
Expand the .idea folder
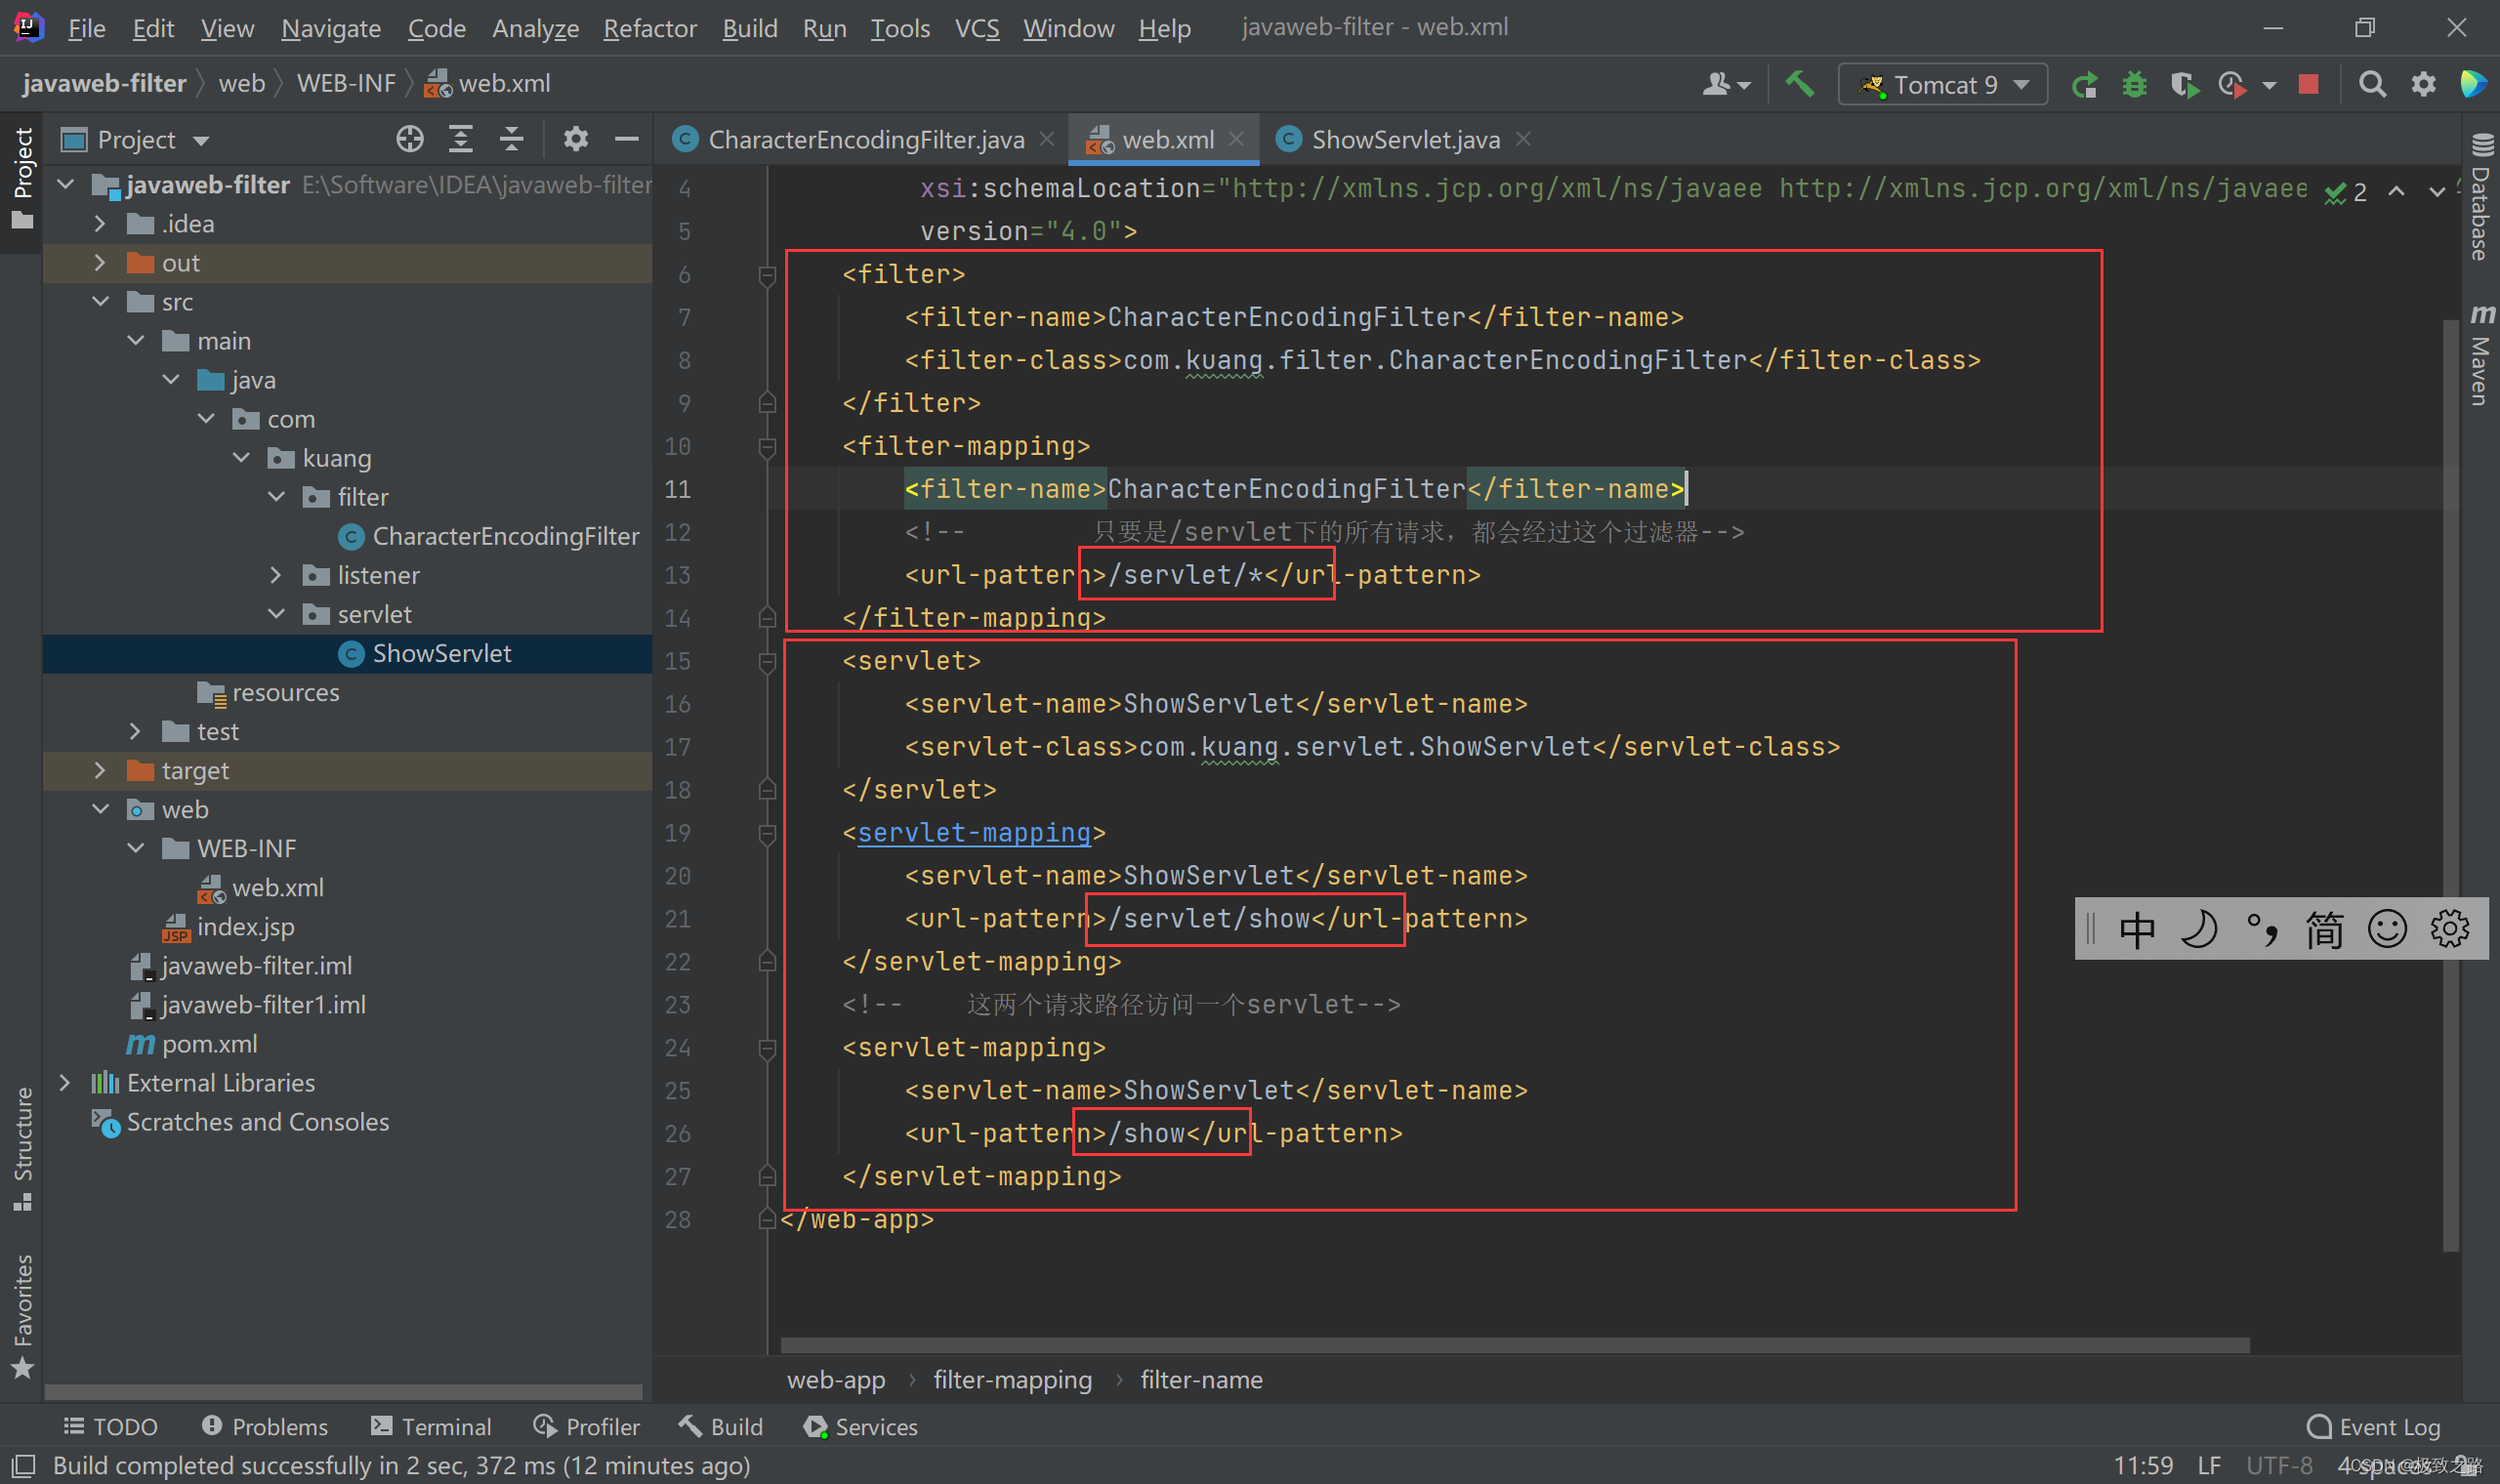click(99, 224)
